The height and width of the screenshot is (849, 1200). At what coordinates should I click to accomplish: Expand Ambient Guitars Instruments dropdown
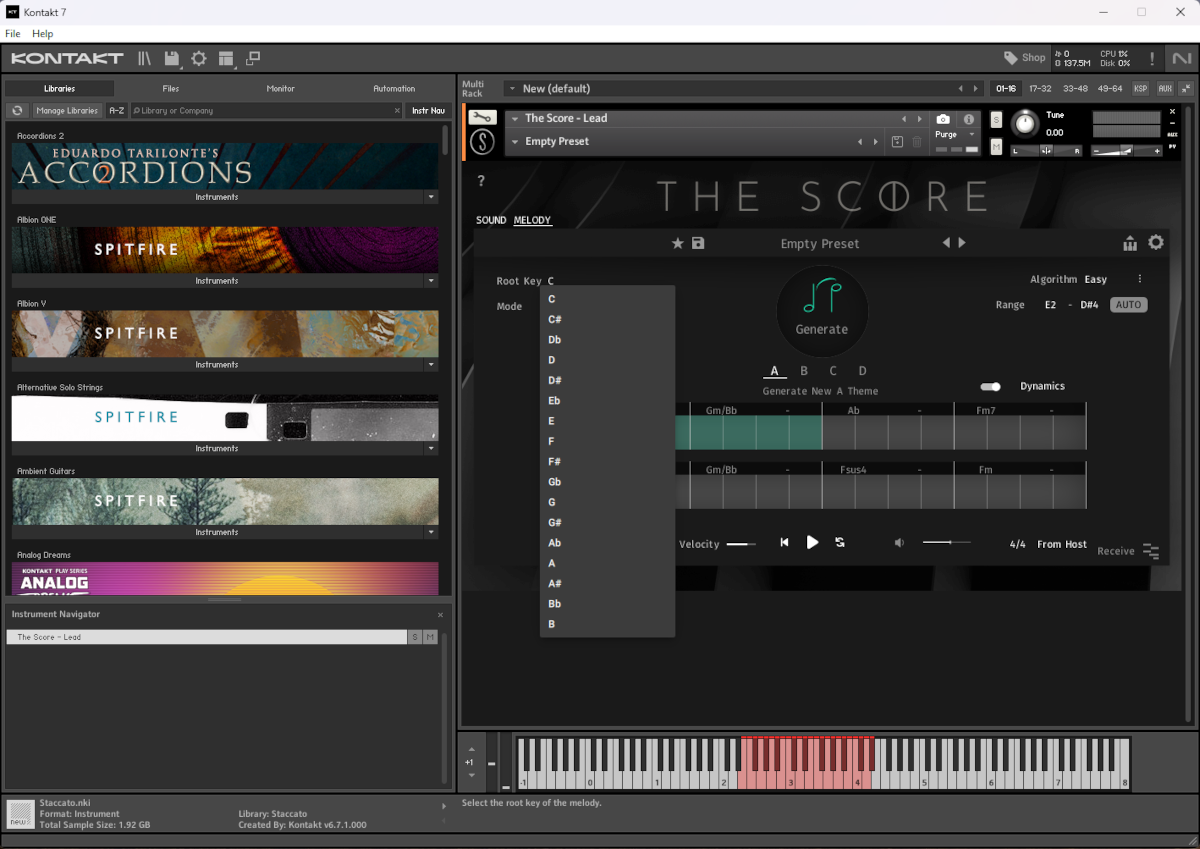coord(431,532)
